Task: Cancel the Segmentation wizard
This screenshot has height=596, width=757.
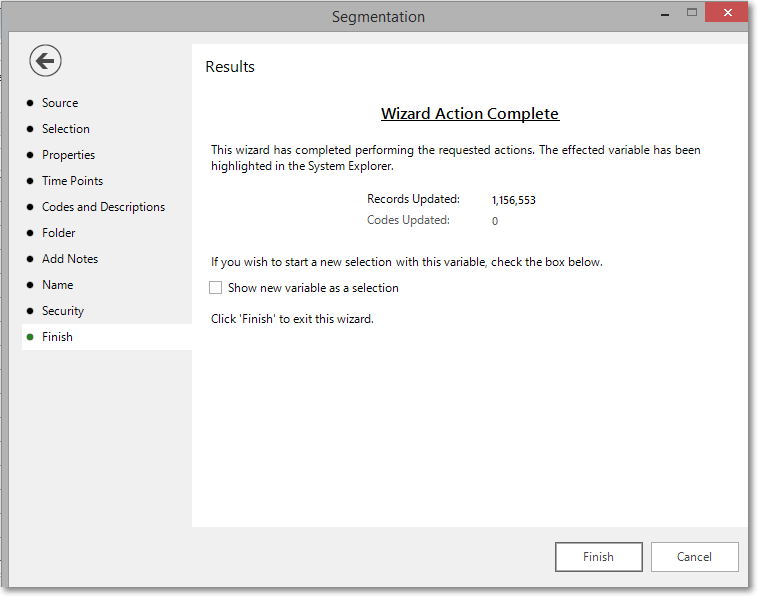Action: click(694, 557)
